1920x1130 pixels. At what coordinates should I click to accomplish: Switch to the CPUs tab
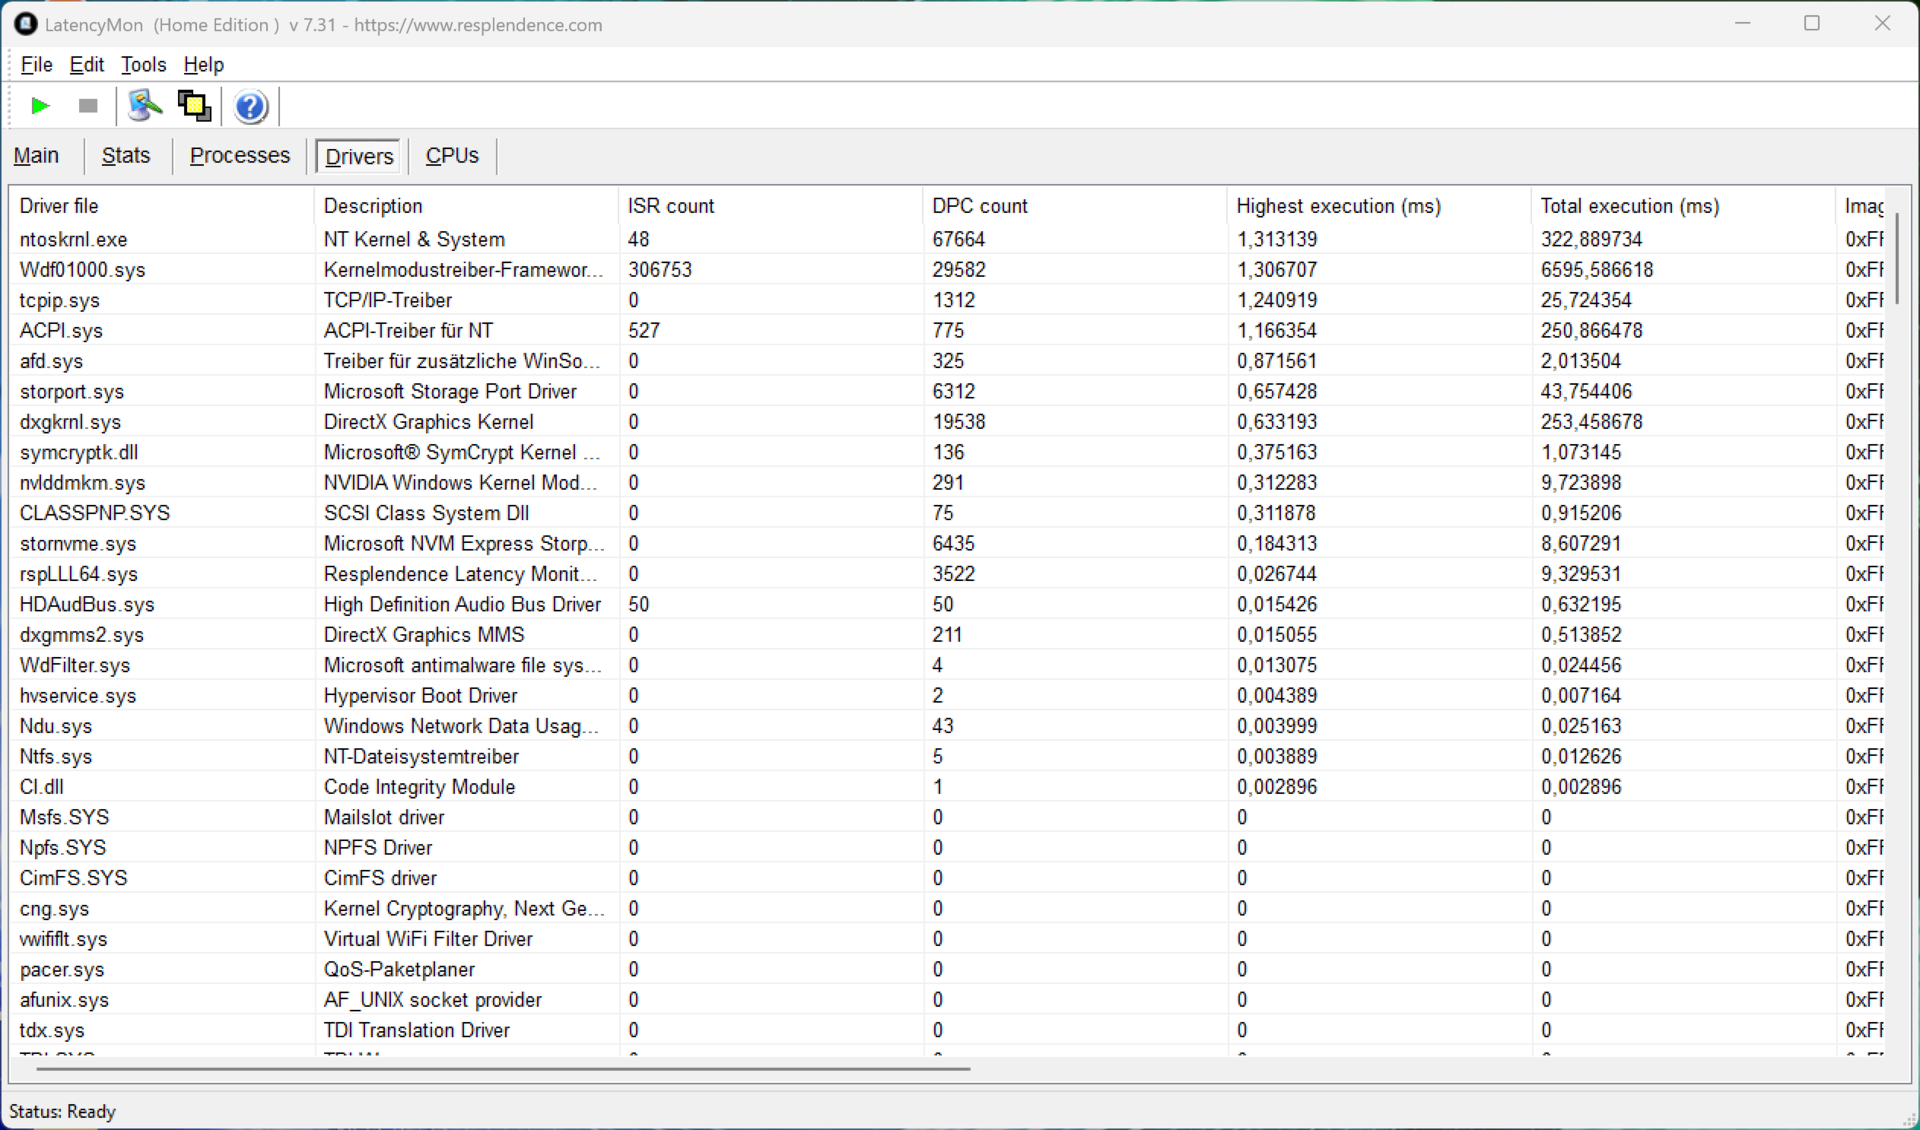452,156
